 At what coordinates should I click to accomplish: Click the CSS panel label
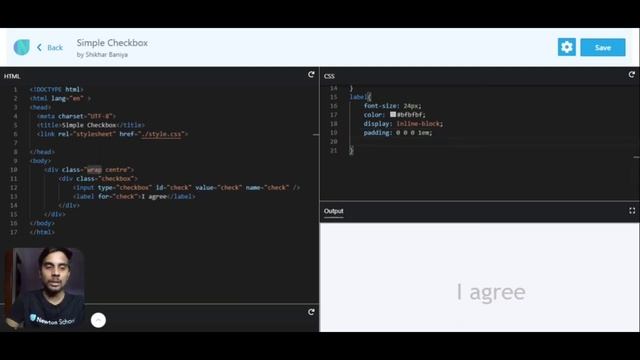329,76
